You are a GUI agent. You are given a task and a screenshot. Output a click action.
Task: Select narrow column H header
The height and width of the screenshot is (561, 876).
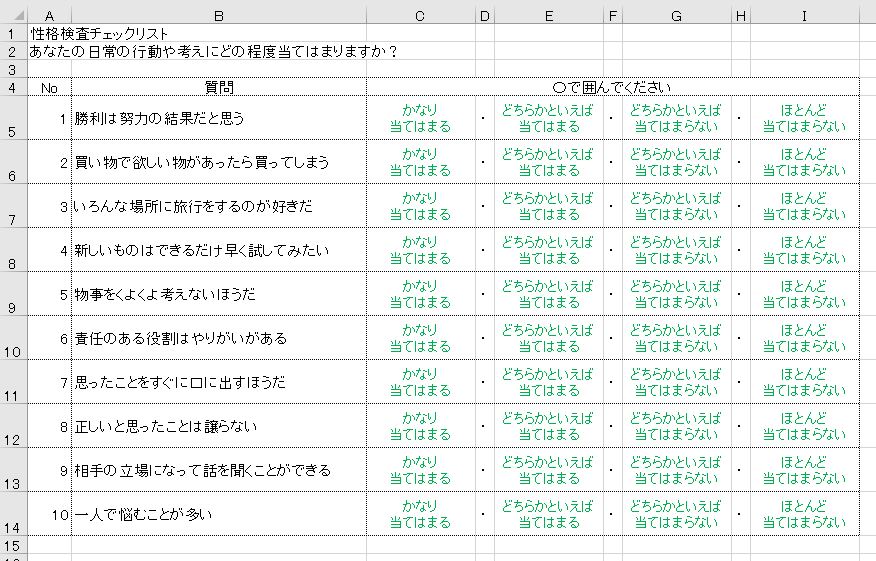pyautogui.click(x=741, y=16)
